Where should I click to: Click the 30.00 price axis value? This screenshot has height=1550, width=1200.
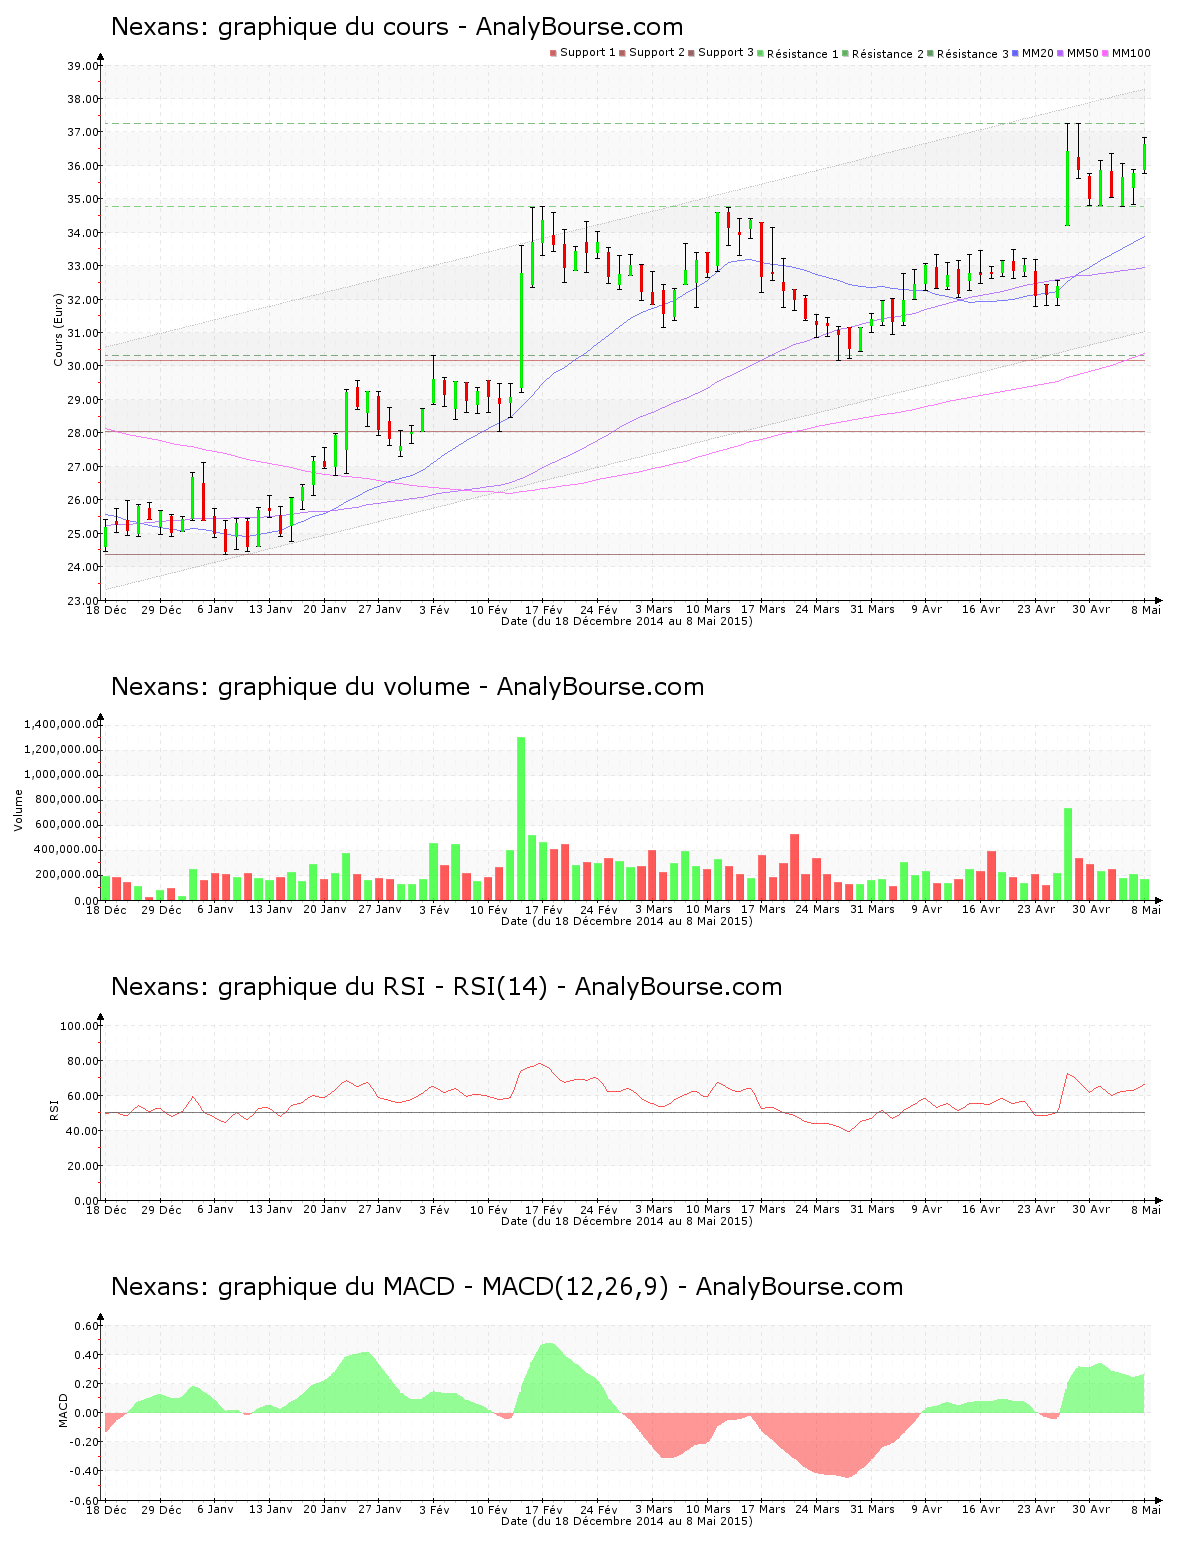[83, 366]
